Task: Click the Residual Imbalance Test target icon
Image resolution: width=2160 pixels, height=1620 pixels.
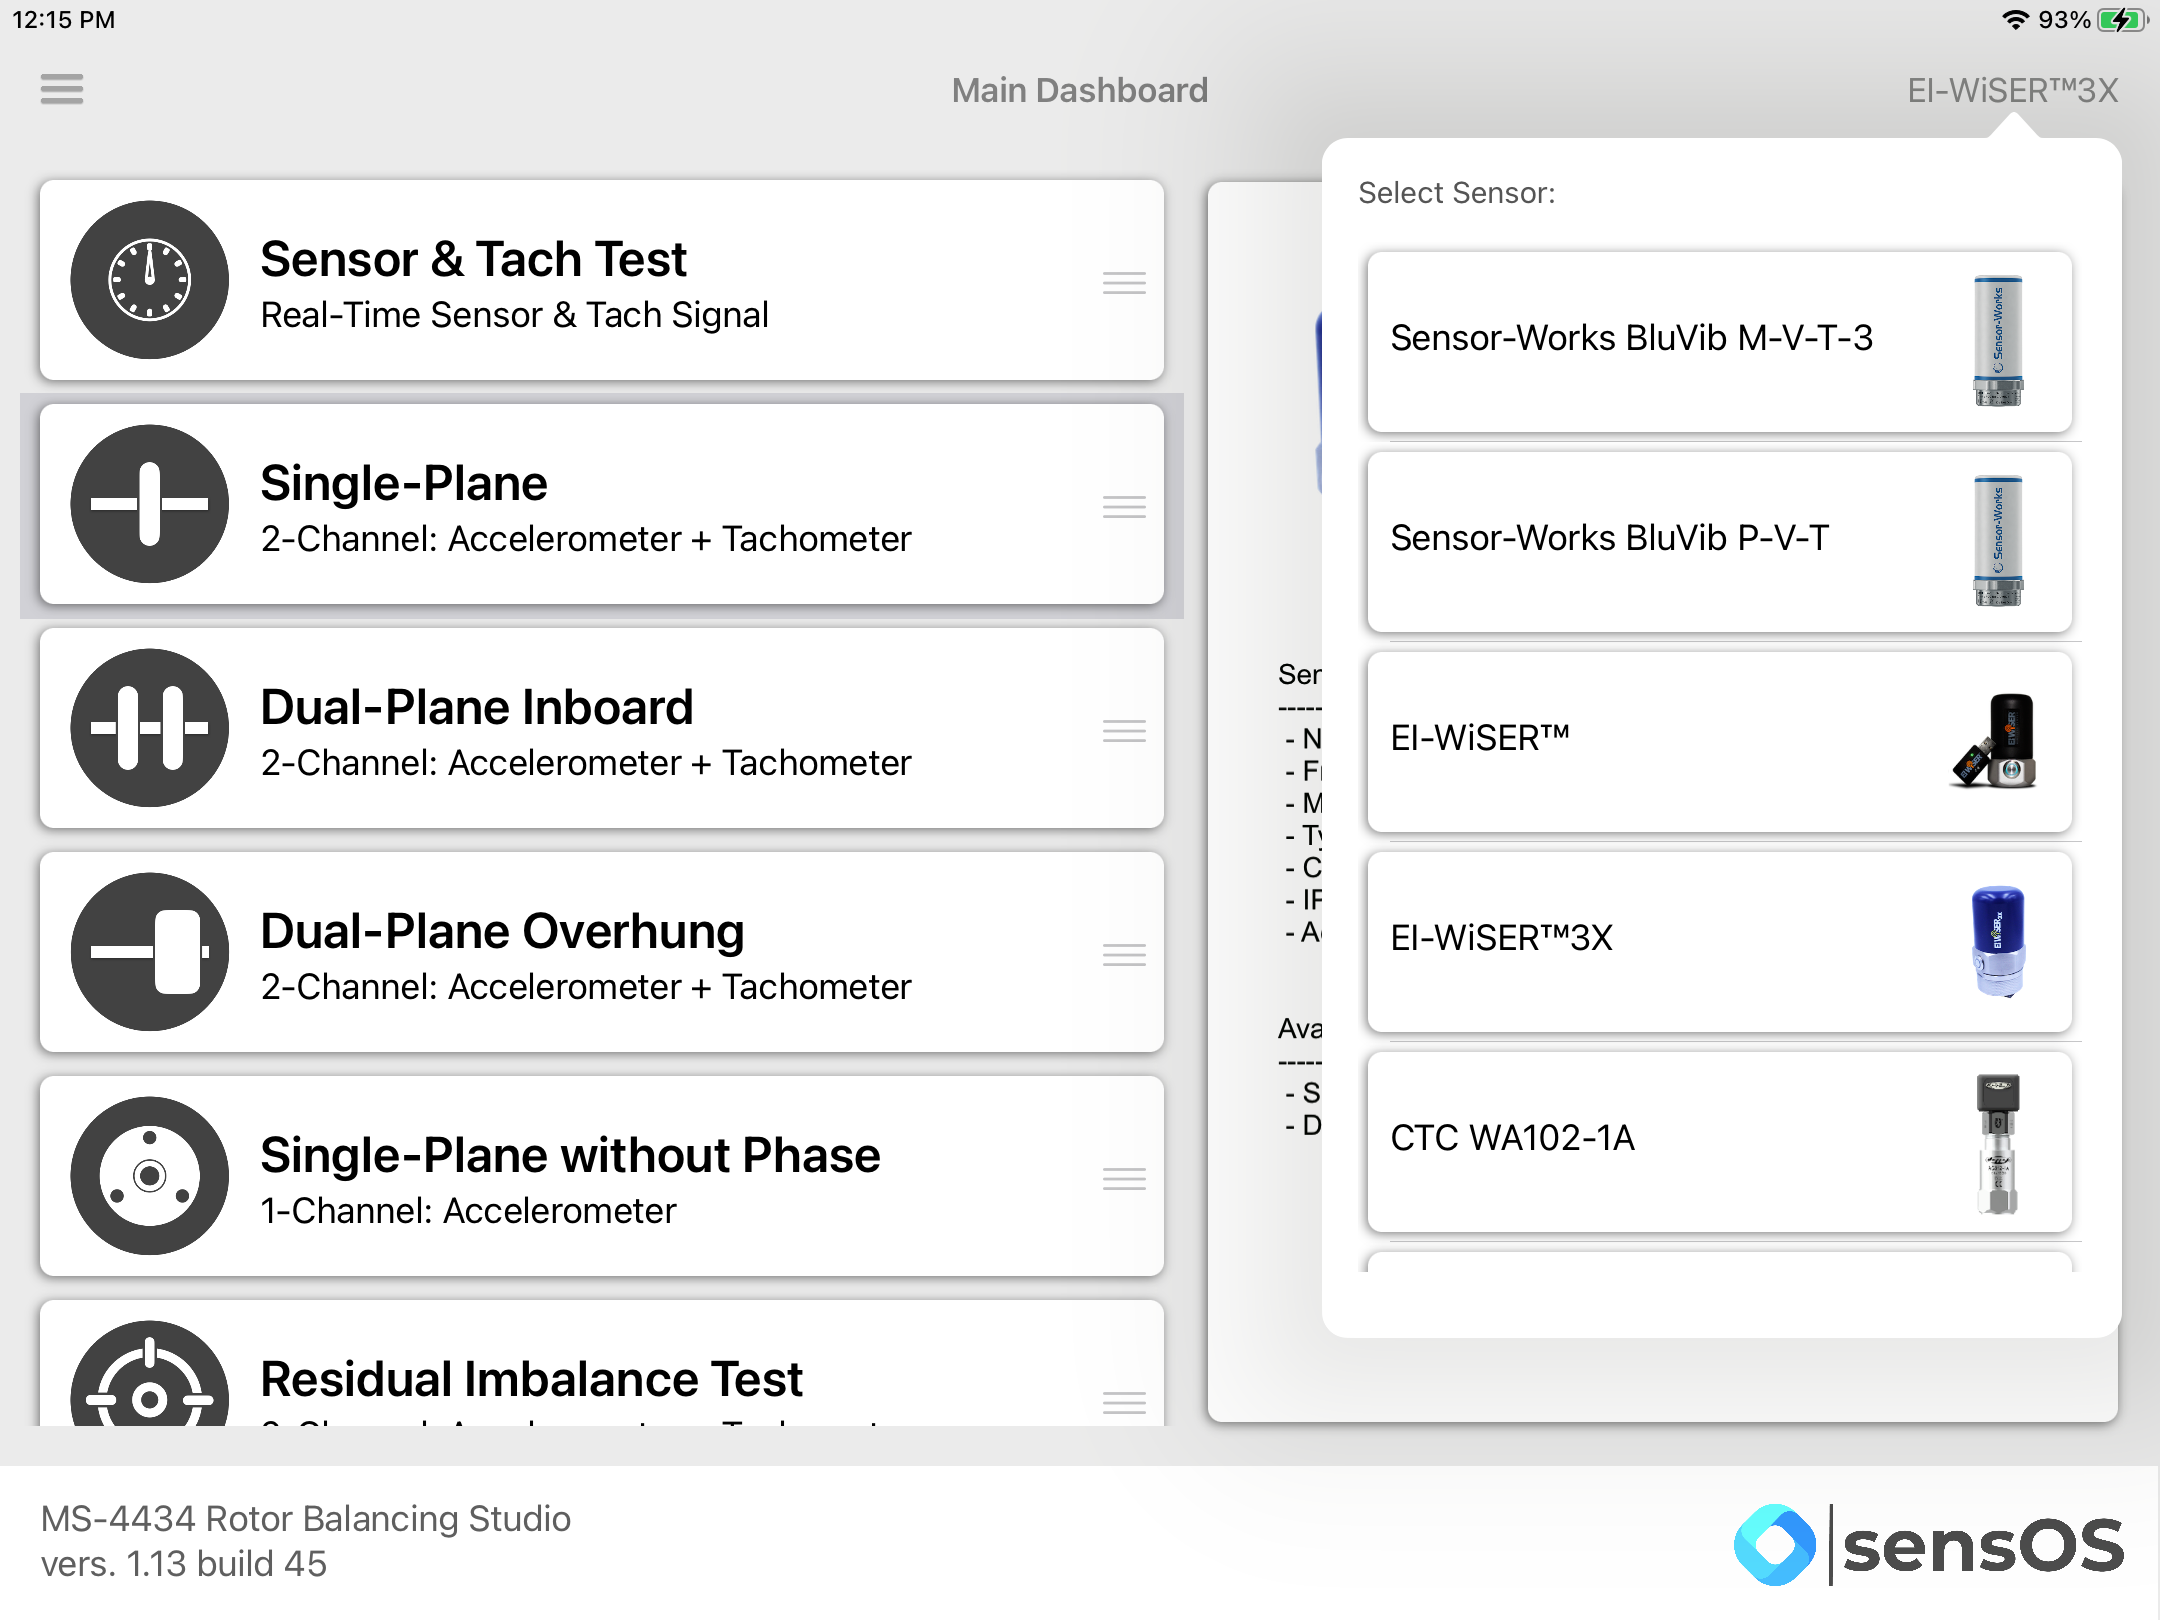Action: (150, 1374)
